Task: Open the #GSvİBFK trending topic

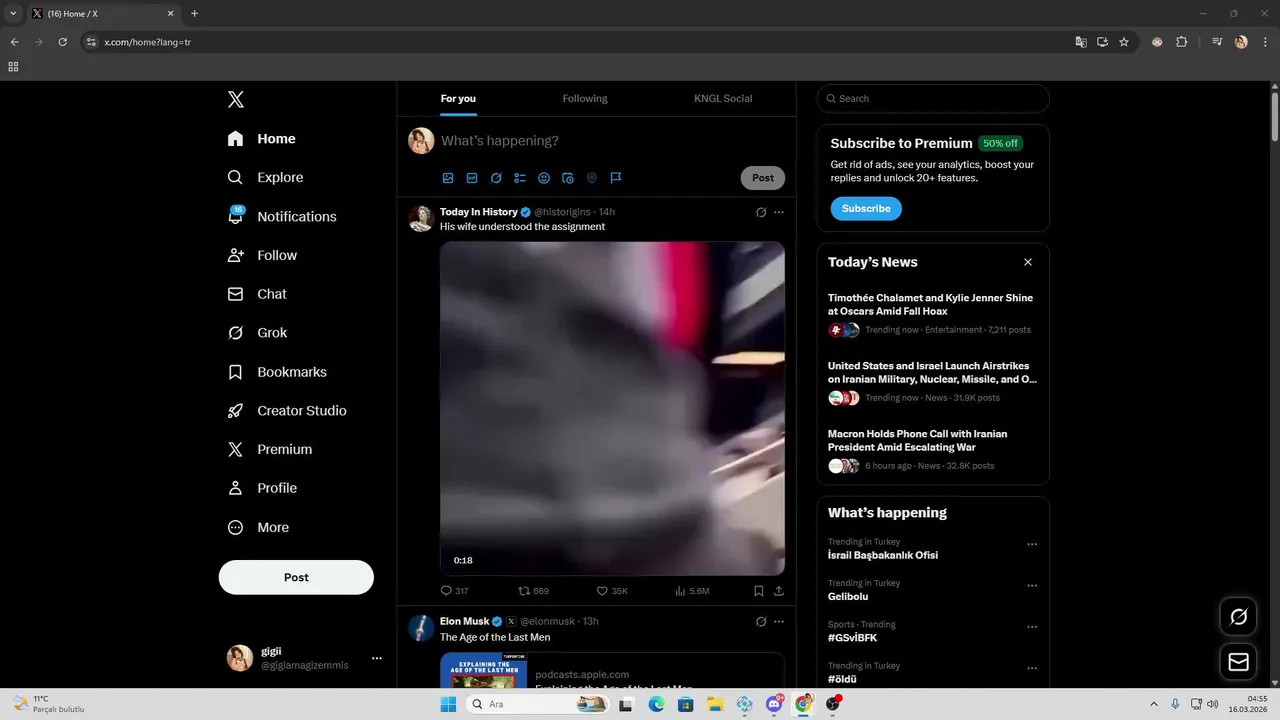Action: pos(853,638)
